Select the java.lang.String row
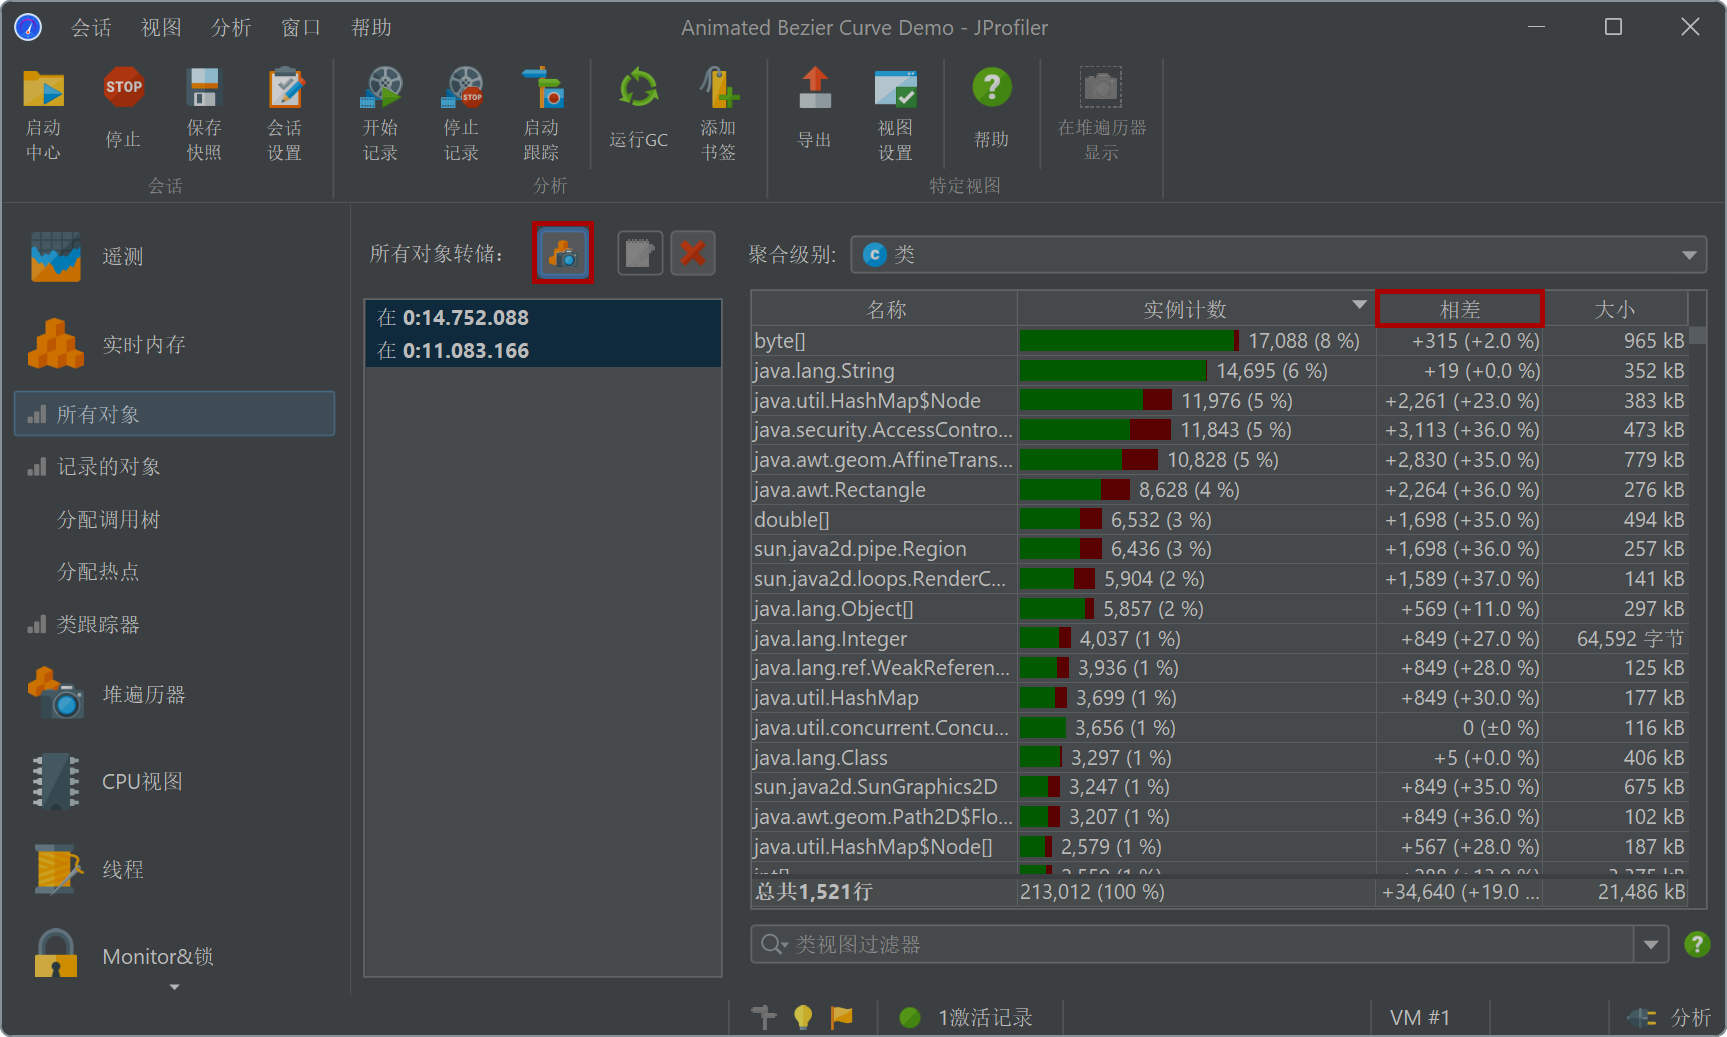The image size is (1727, 1037). 1220,371
